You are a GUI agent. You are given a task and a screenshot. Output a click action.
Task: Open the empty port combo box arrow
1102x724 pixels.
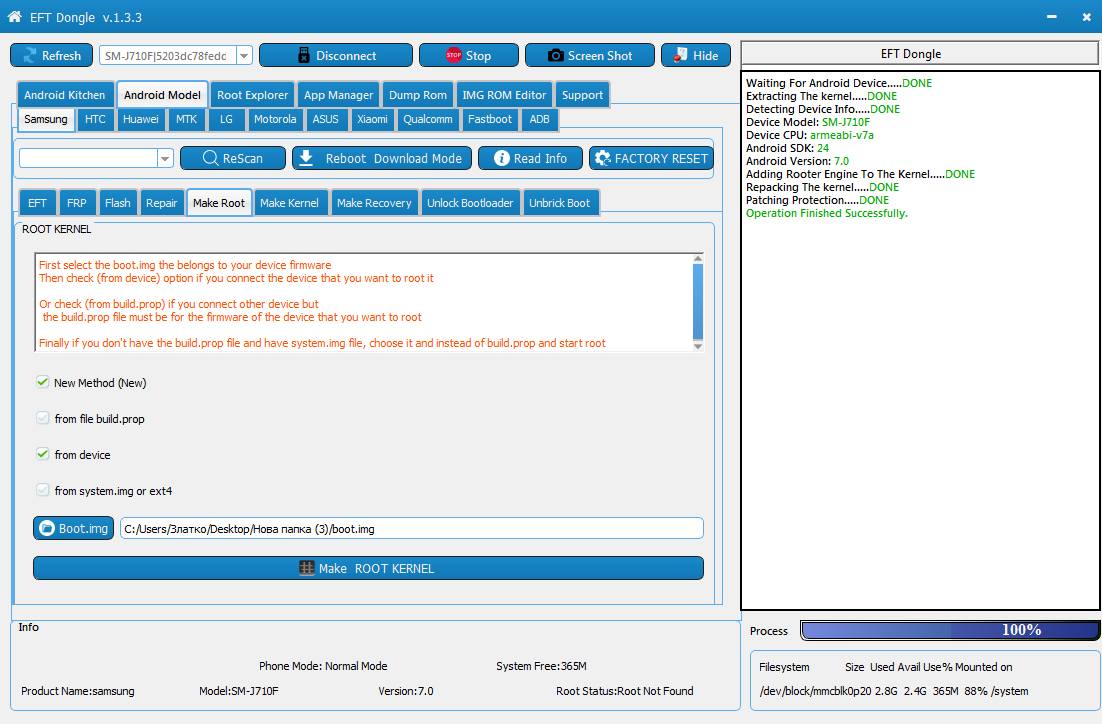pyautogui.click(x=165, y=159)
